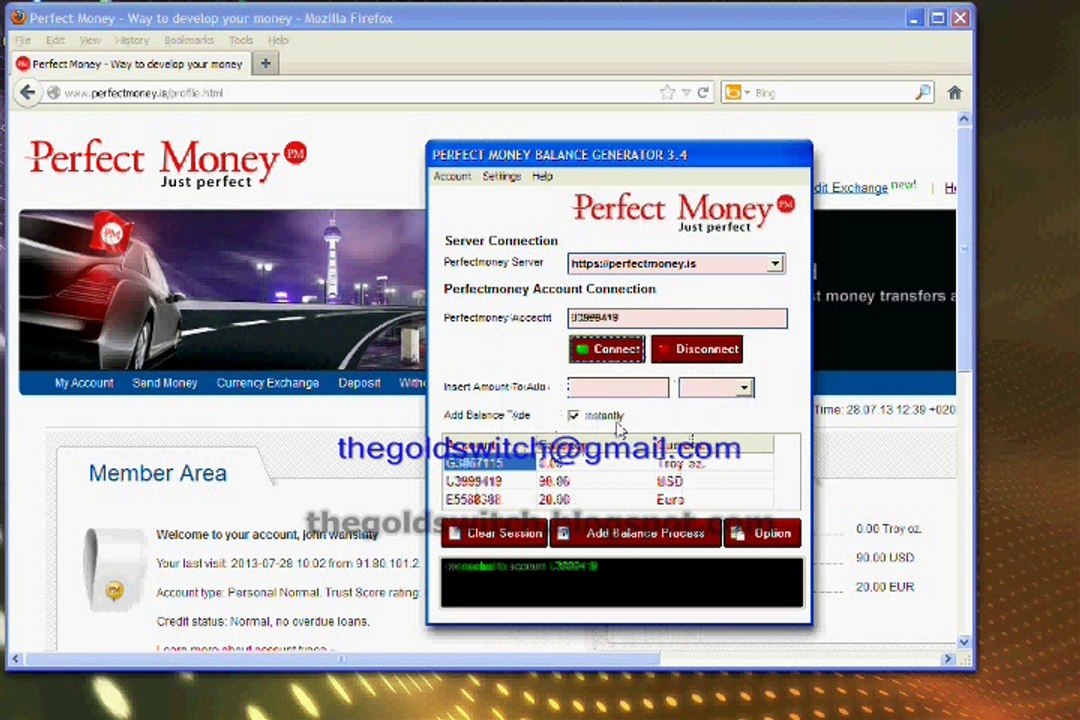Open My Account navigation link
Image resolution: width=1080 pixels, height=720 pixels.
pos(84,383)
